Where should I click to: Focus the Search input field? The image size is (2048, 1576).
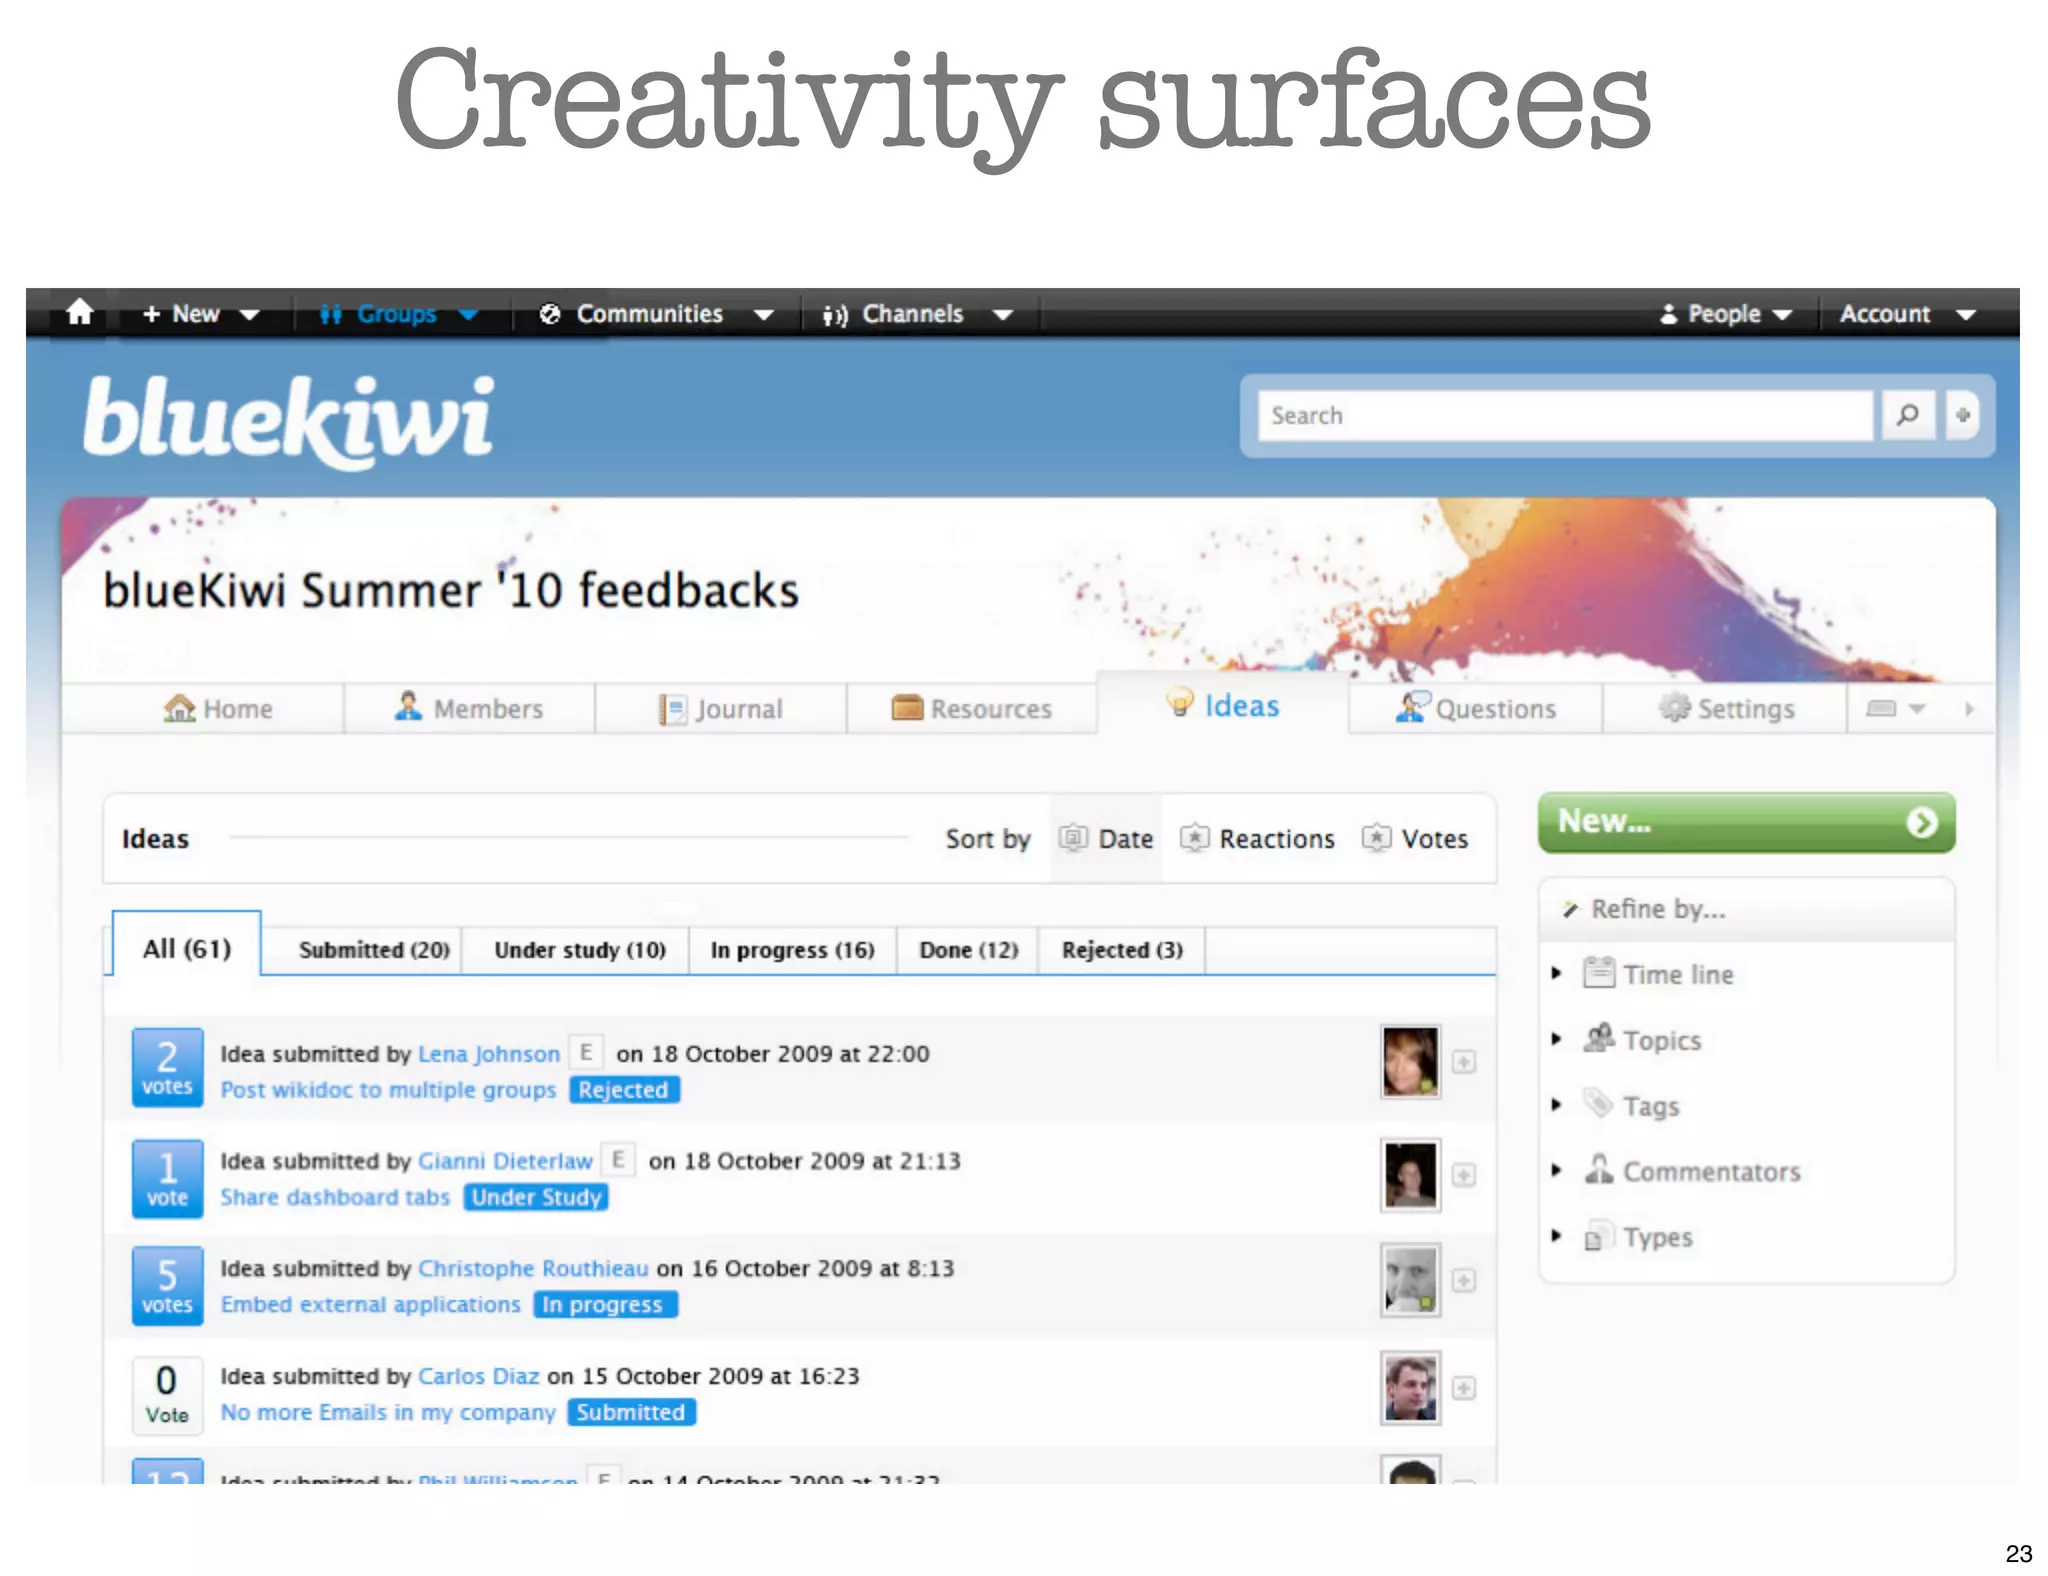pos(1565,415)
